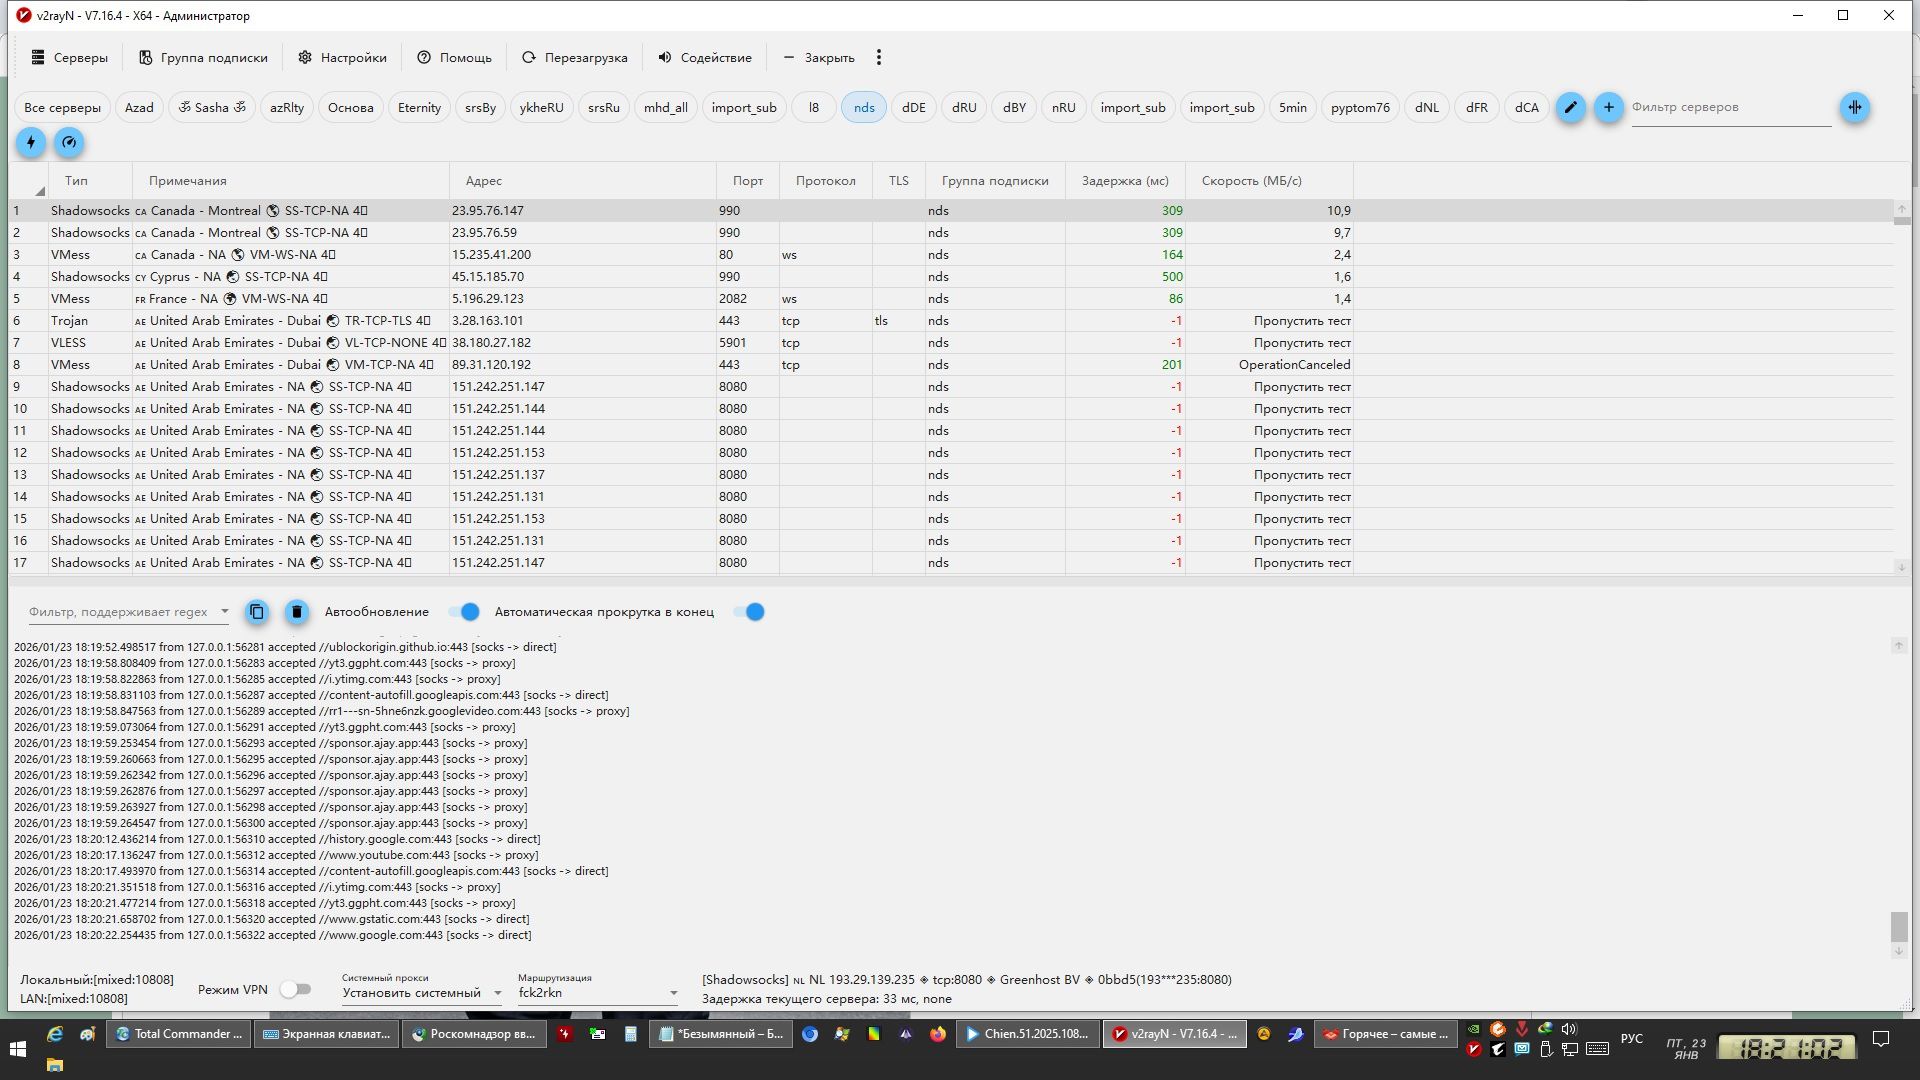The width and height of the screenshot is (1920, 1080).
Task: Switch the РУС keyboard language indicator
Action: coord(1632,1039)
